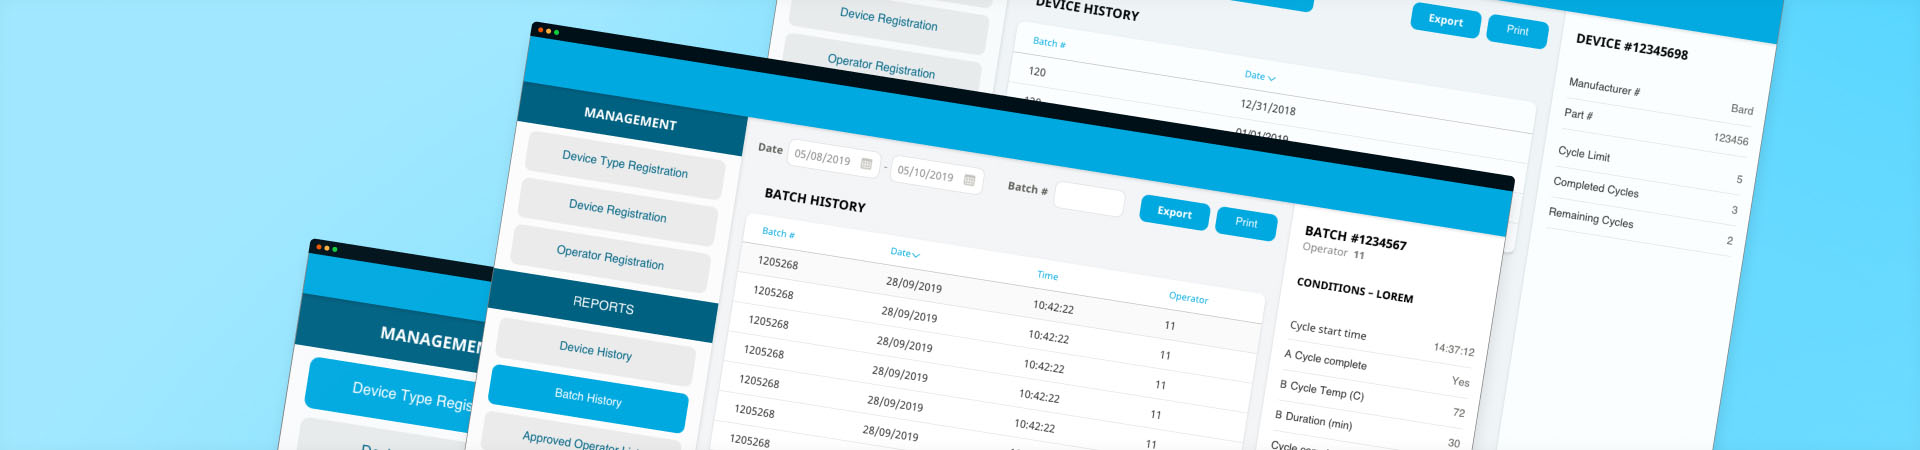
Task: Click the 05/08/2019 start date field
Action: tap(822, 158)
